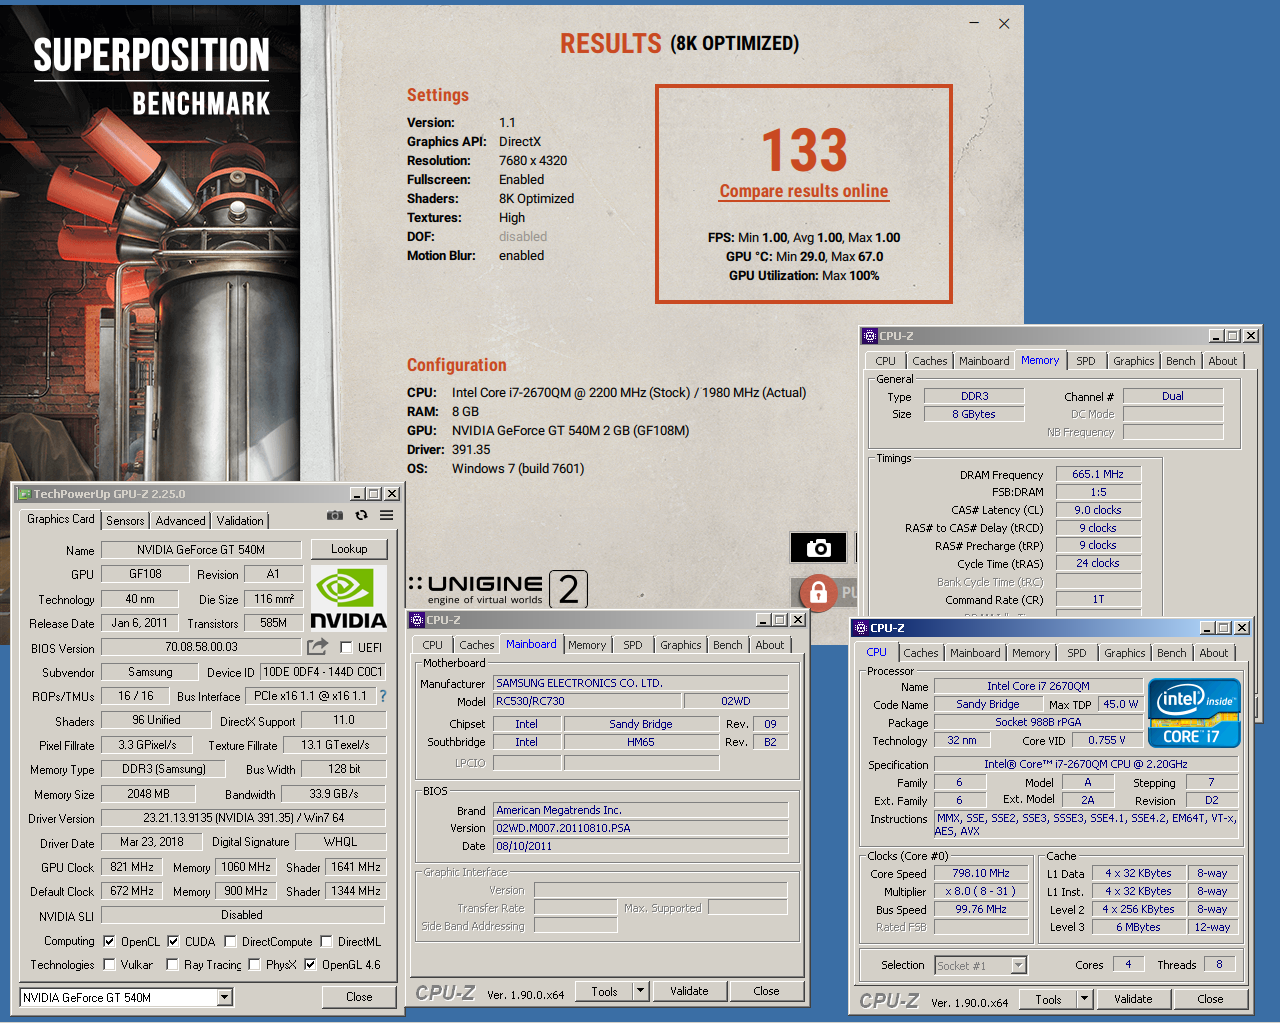Click the red lock icon in Superposition

817,592
